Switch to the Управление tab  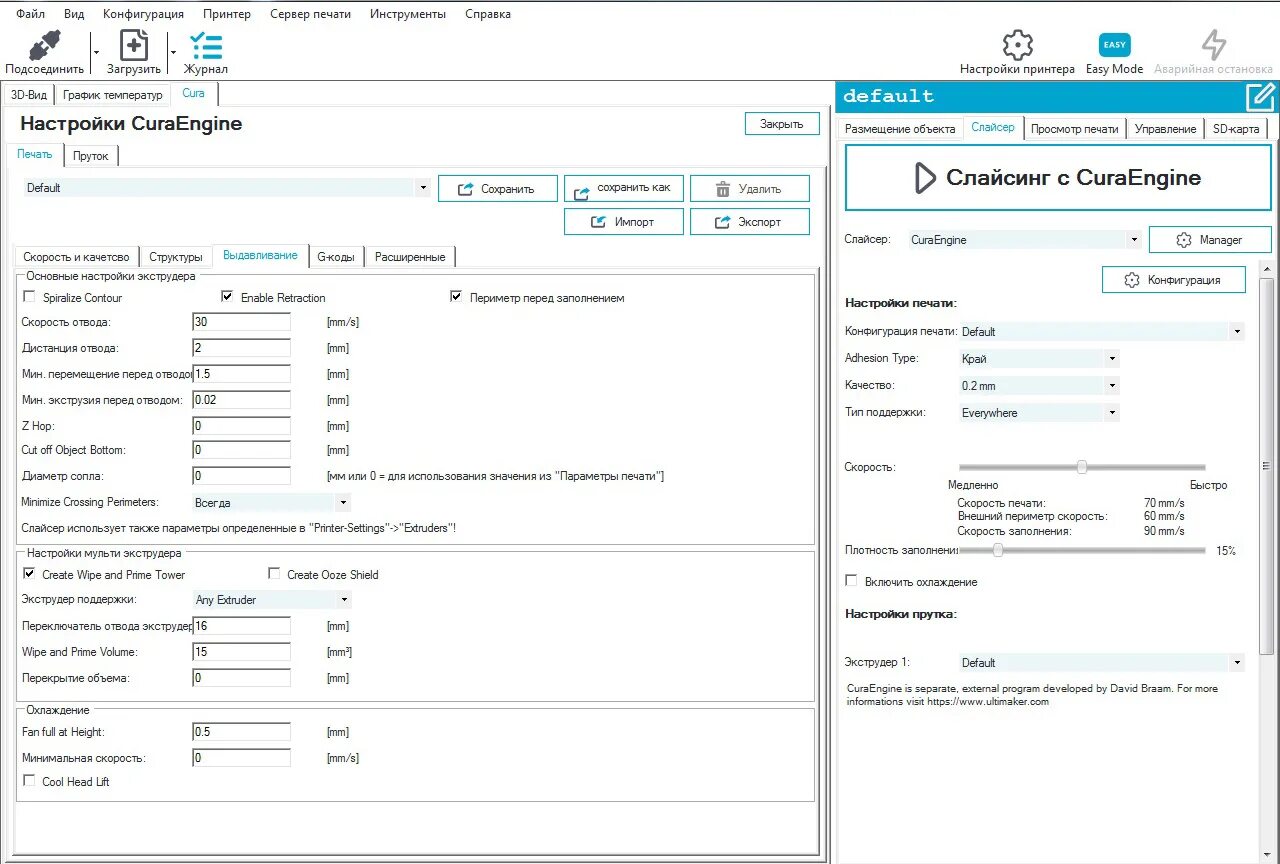click(1165, 129)
